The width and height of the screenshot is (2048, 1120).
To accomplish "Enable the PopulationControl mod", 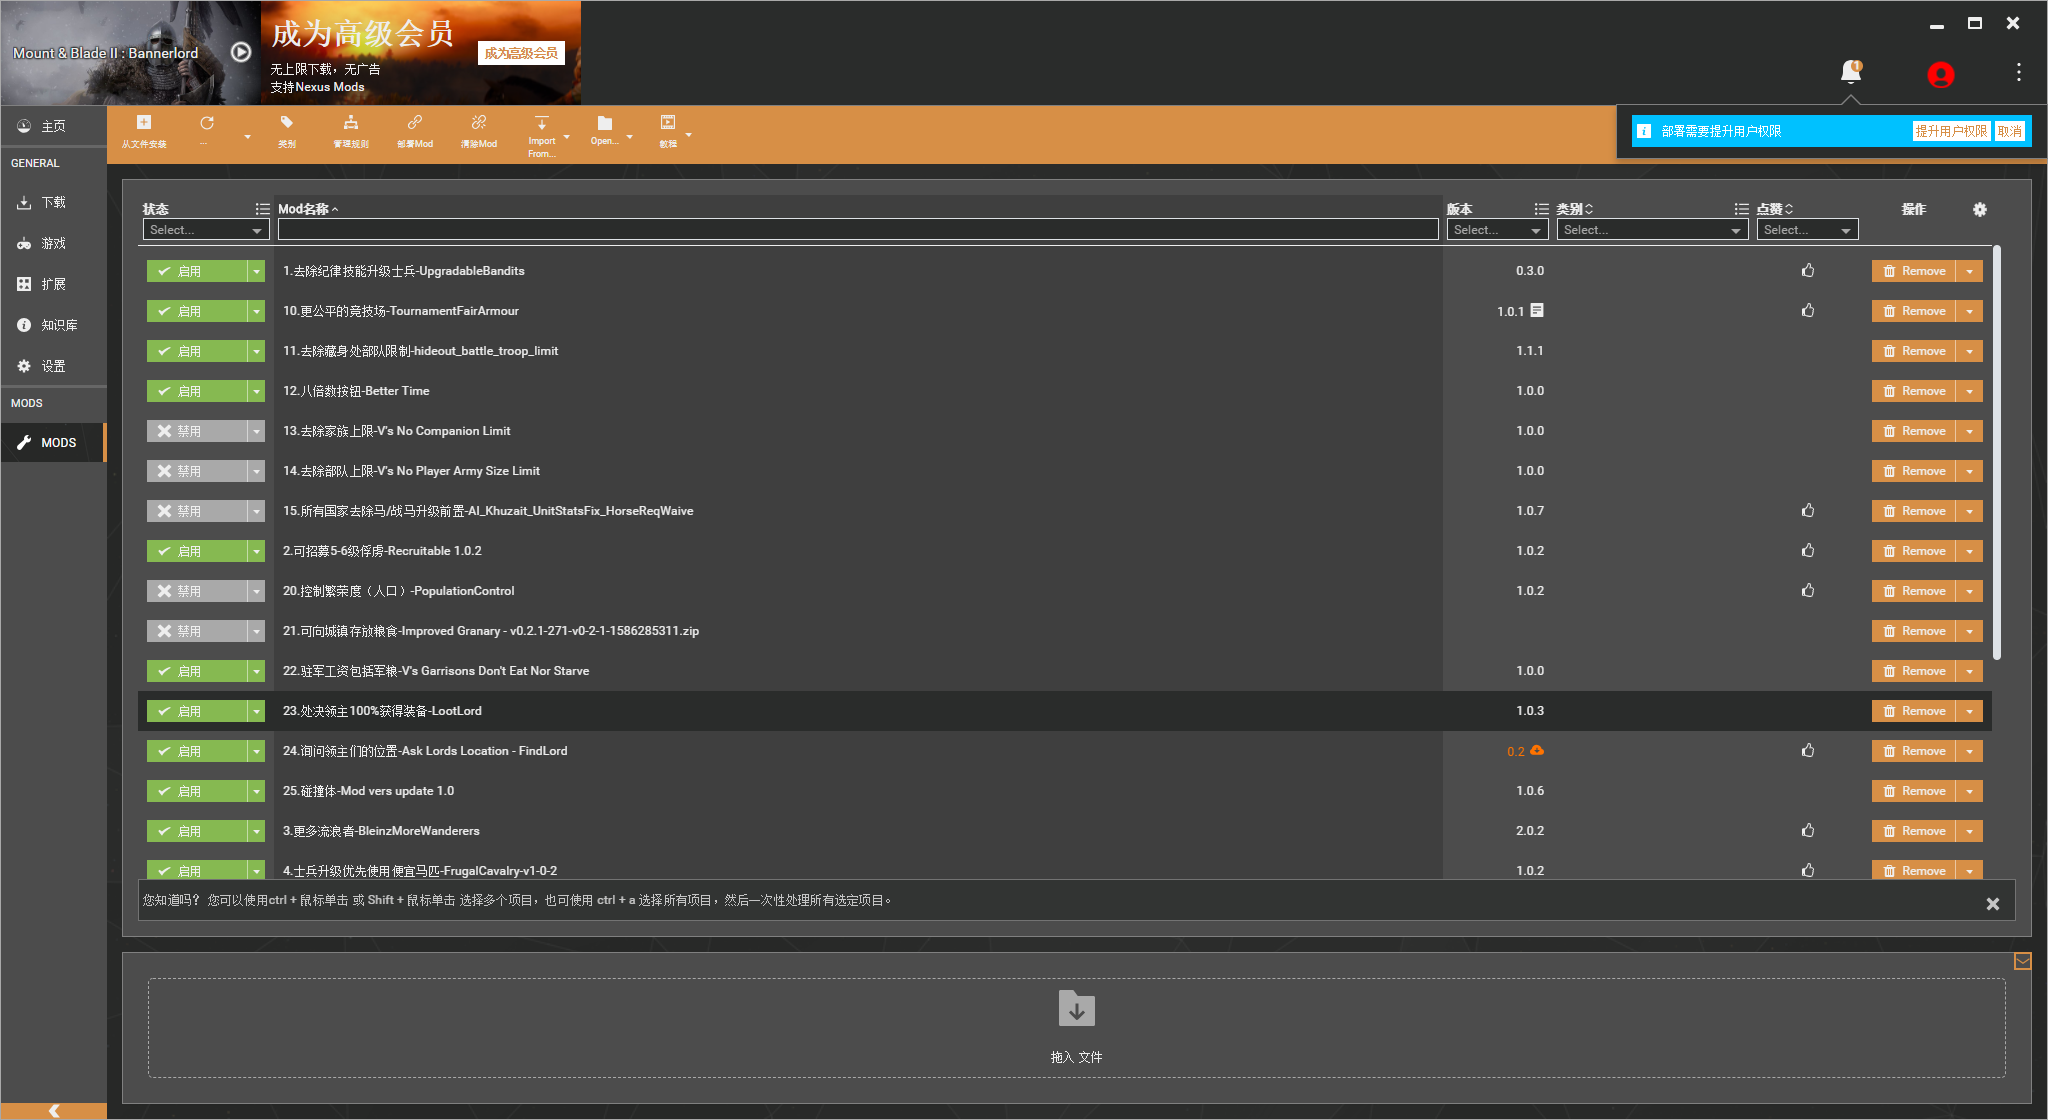I will click(x=196, y=591).
